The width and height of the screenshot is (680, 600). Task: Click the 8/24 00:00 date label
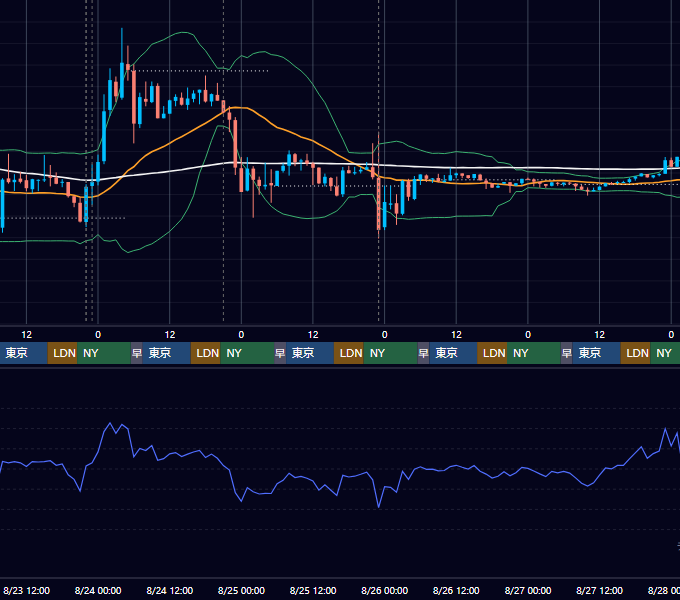pyautogui.click(x=98, y=590)
